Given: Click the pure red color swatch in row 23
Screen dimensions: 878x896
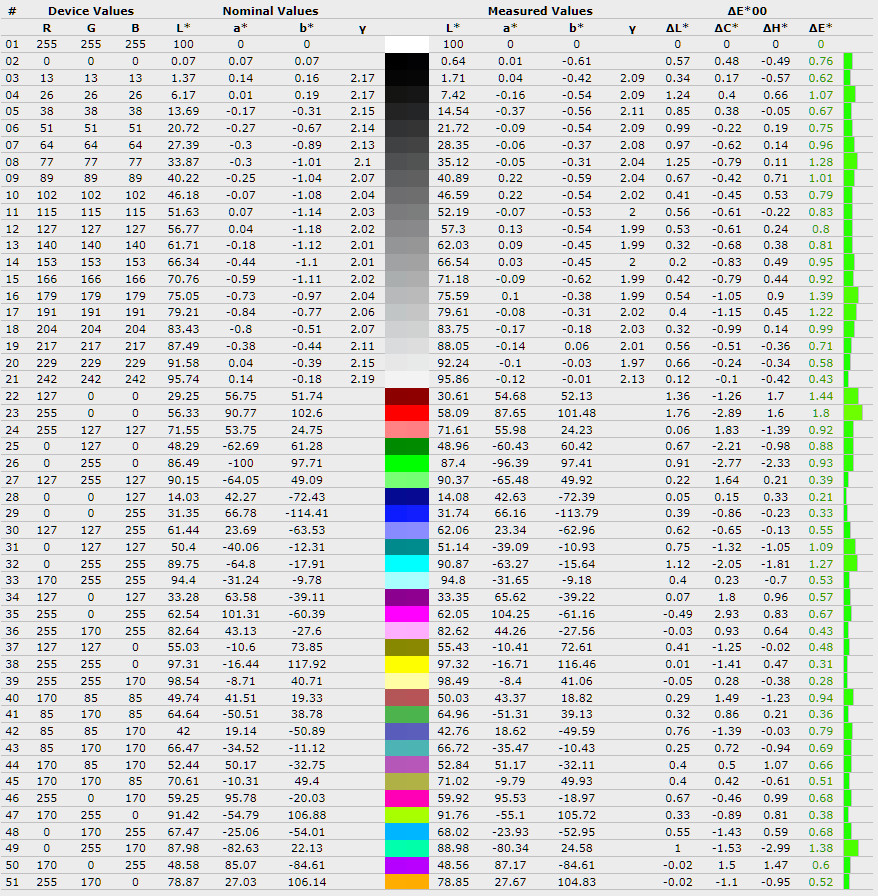Looking at the screenshot, I should coord(407,413).
